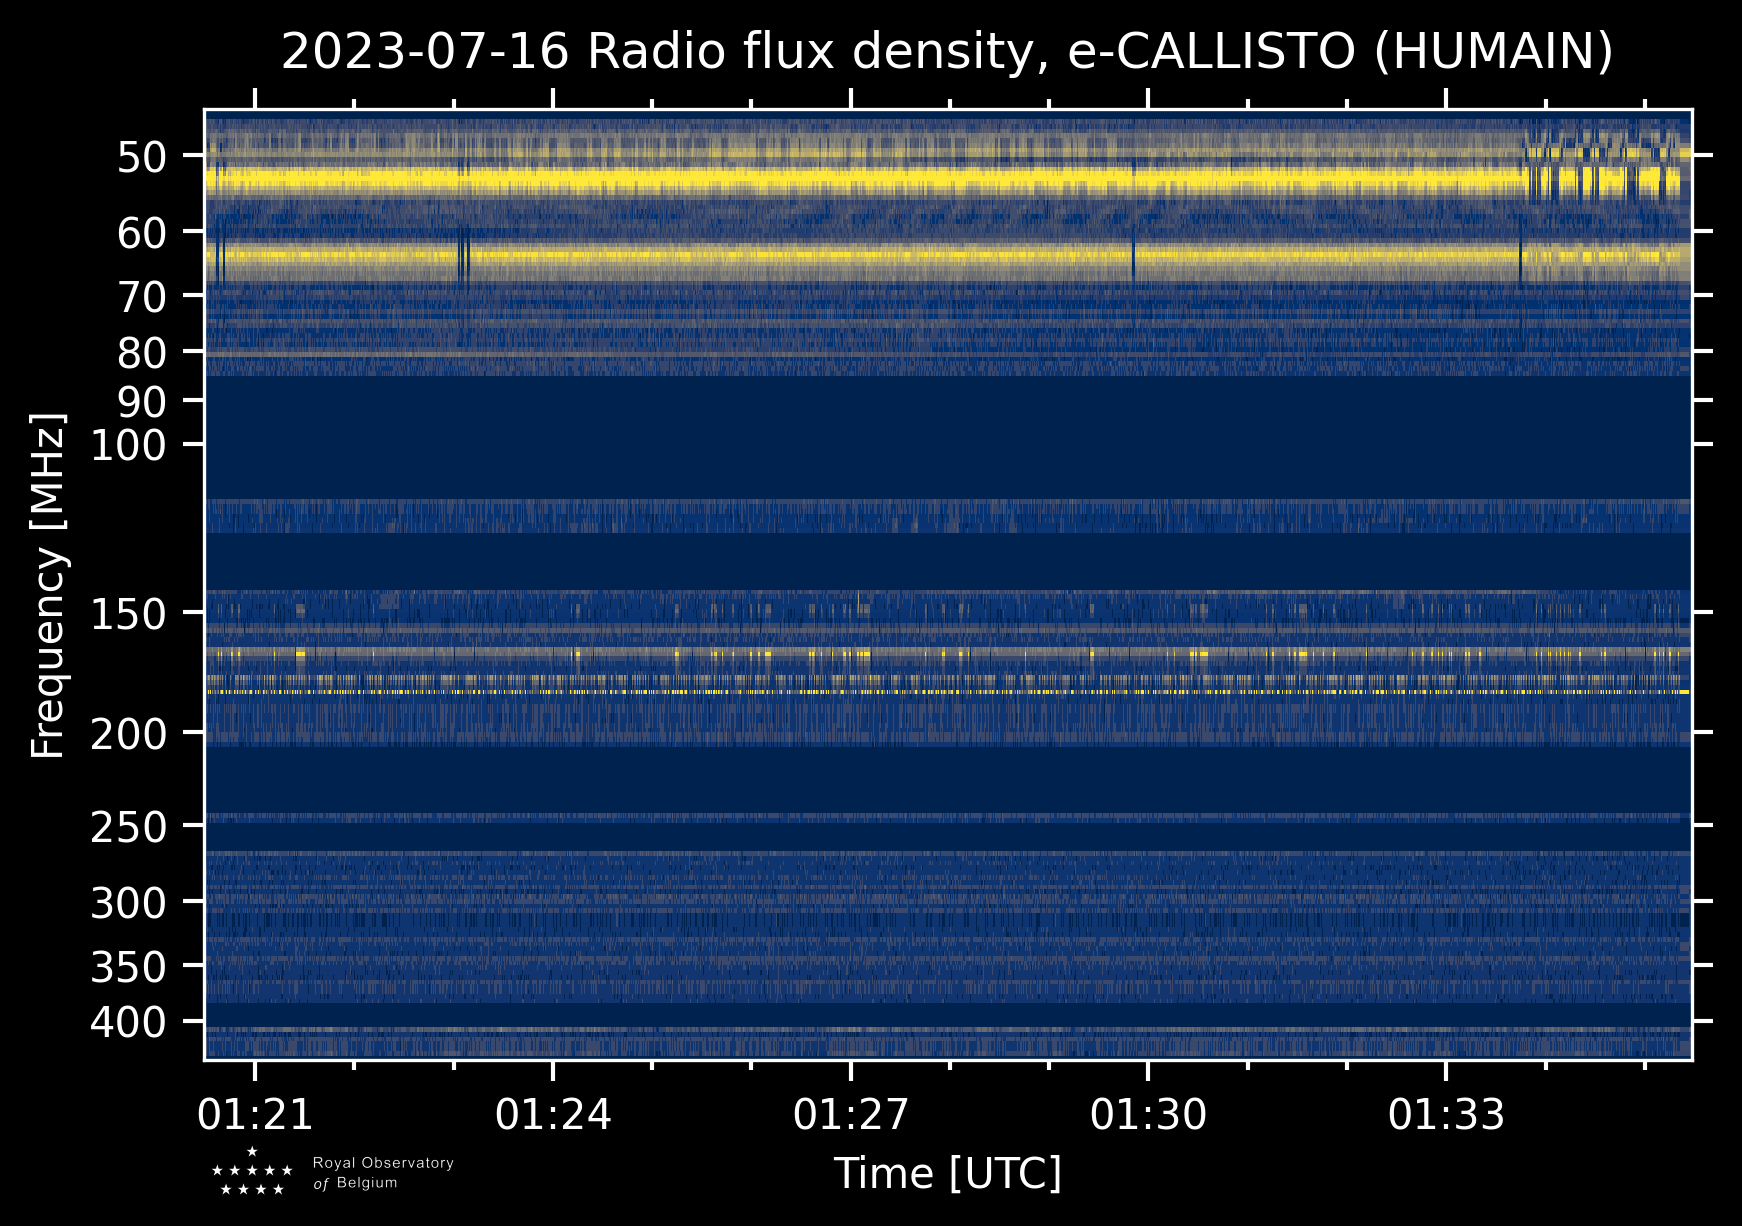Click the 150 MHz frequency tick label
This screenshot has height=1226, width=1742.
129,614
